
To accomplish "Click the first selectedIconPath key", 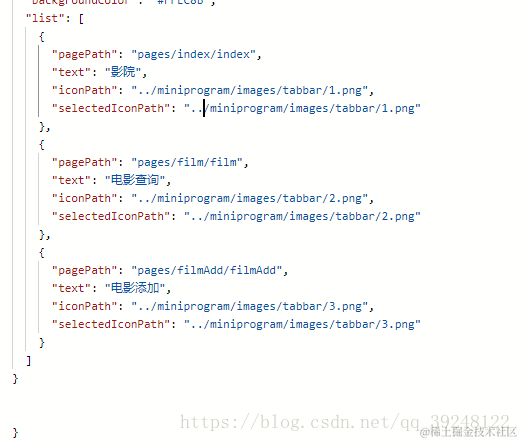I will (x=111, y=108).
